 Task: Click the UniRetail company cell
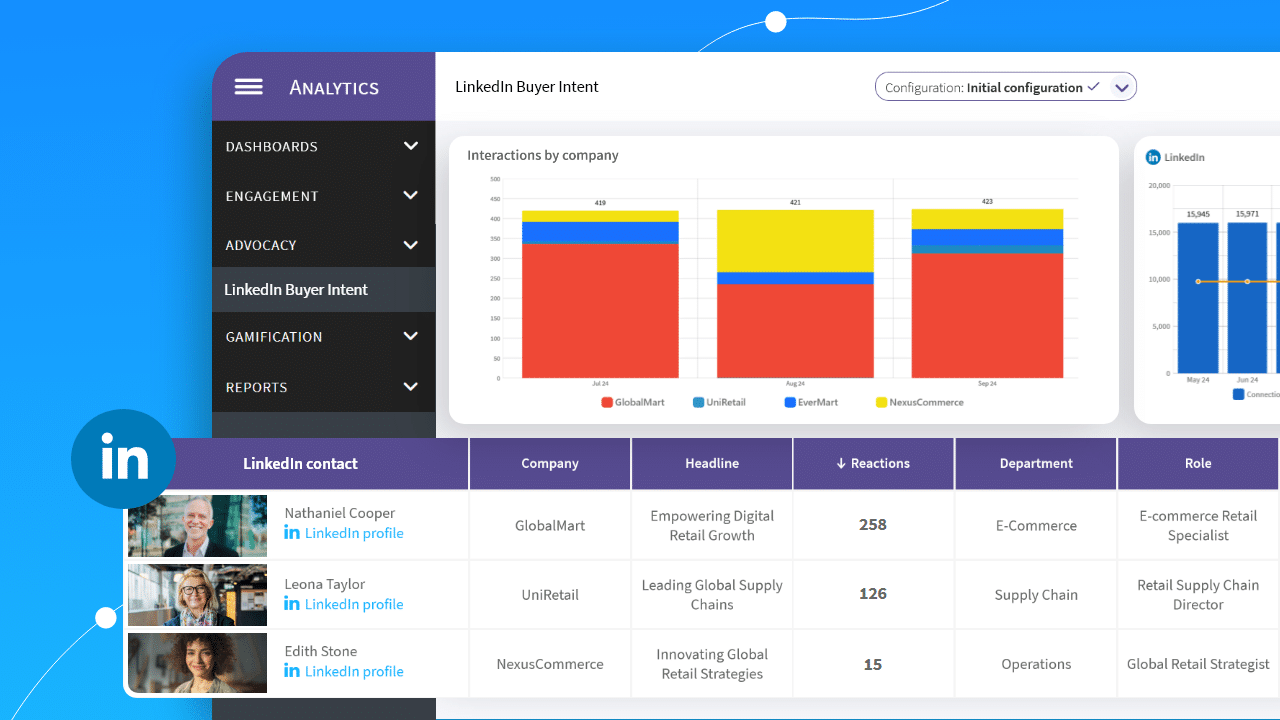tap(550, 594)
